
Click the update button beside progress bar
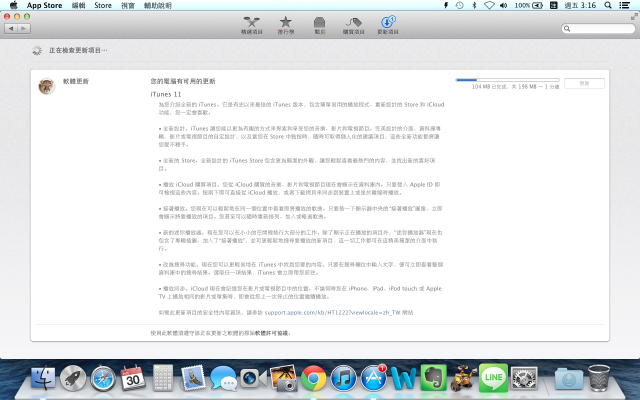pyautogui.click(x=584, y=83)
